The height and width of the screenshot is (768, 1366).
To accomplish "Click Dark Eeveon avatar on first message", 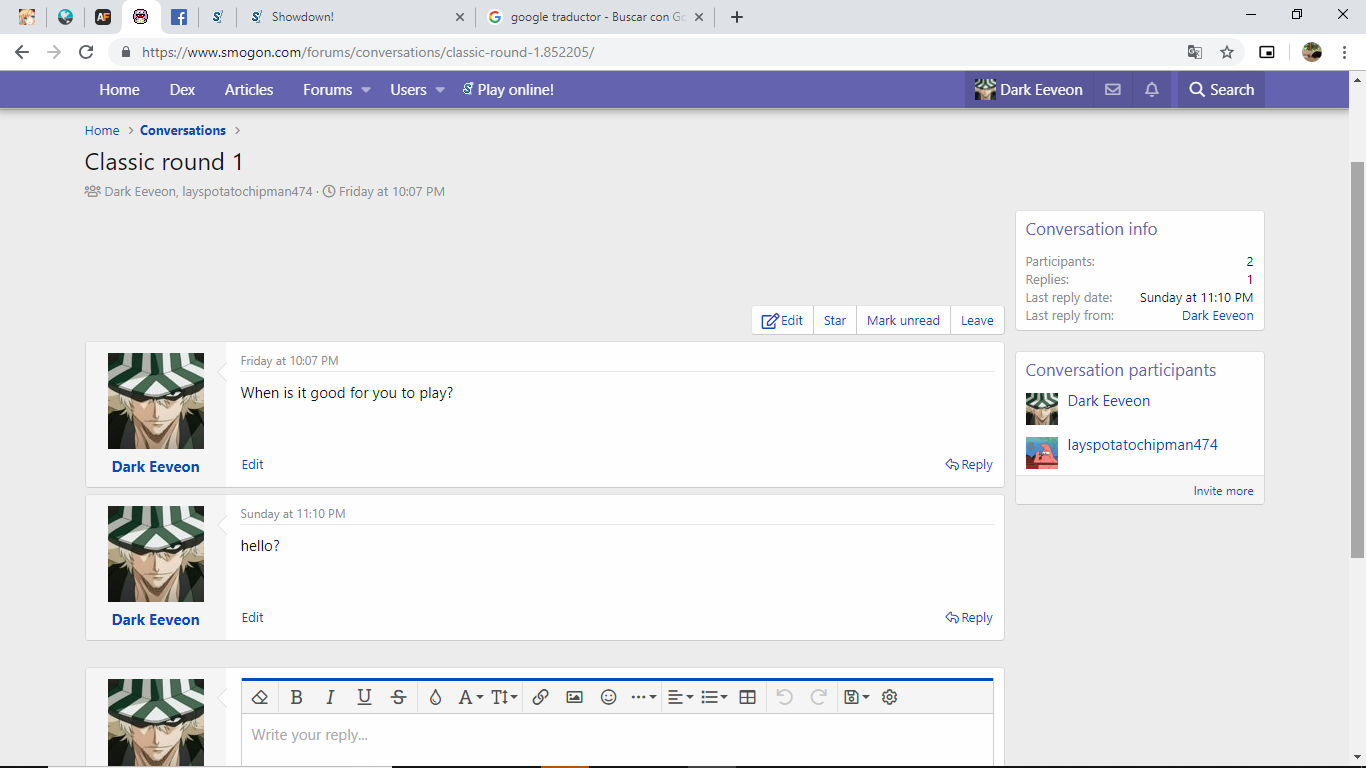I will click(156, 401).
